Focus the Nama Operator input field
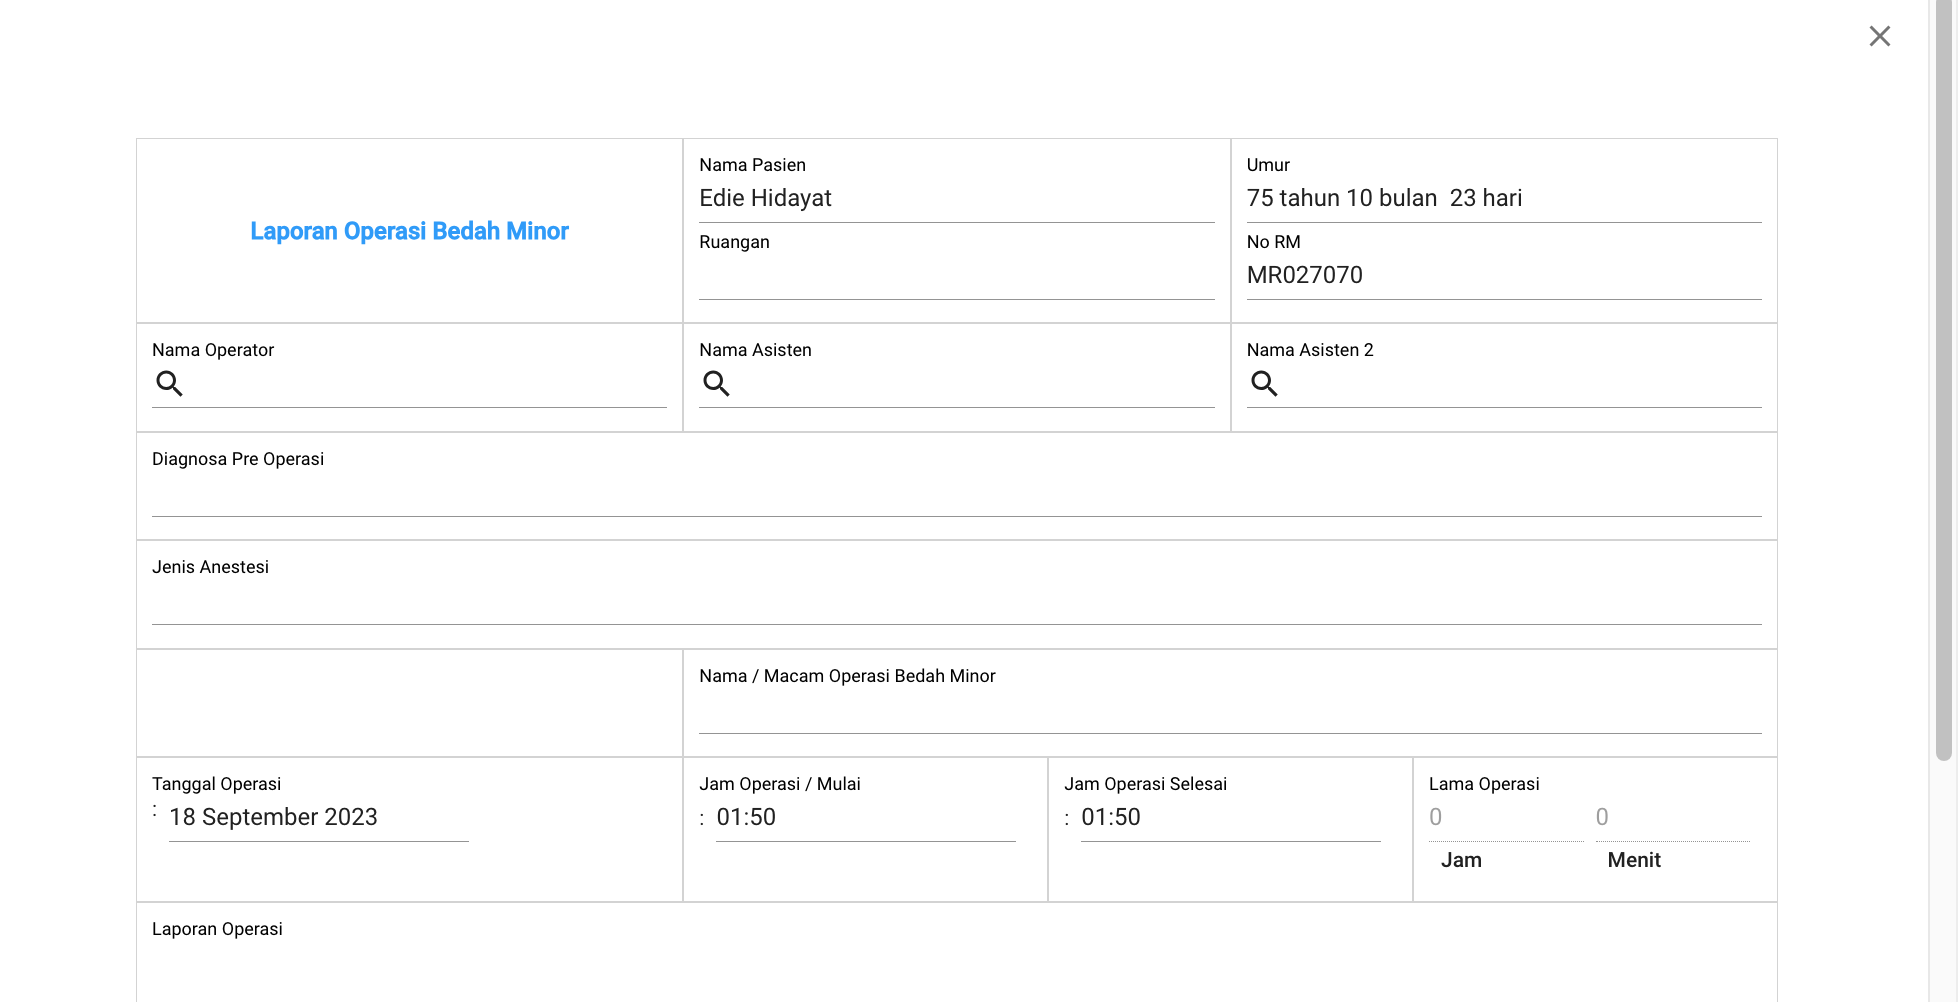 (427, 384)
